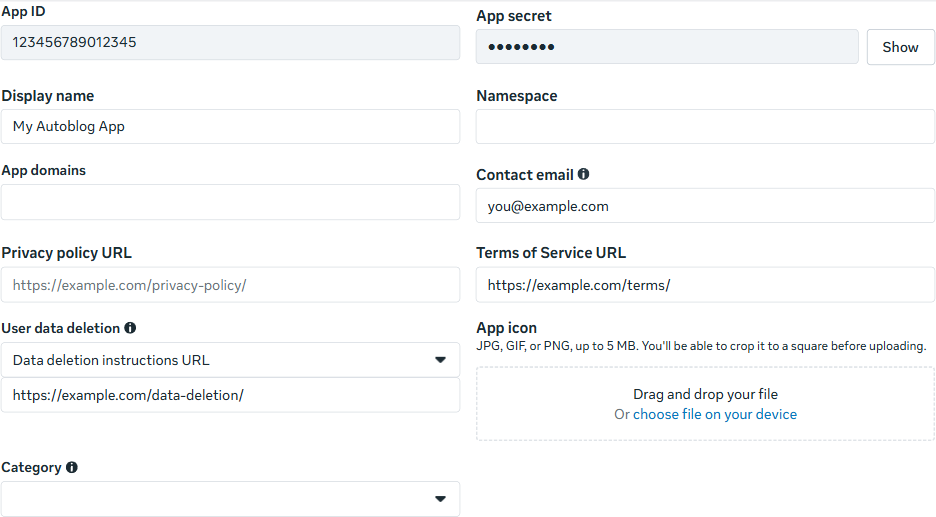Screen dimensions: 936x517
Task: Click the empty Namespace field
Action: (705, 127)
